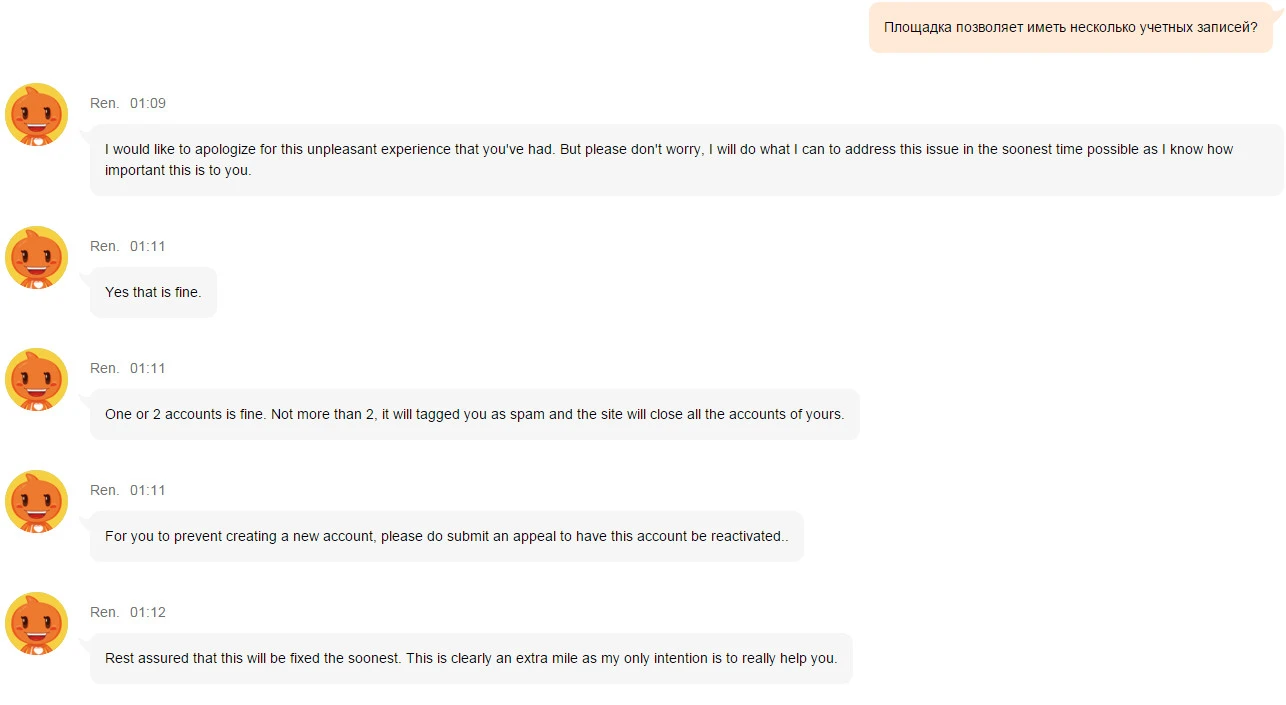Click Ren's avatar beside the 01:12 message
1286x705 pixels.
[37, 624]
